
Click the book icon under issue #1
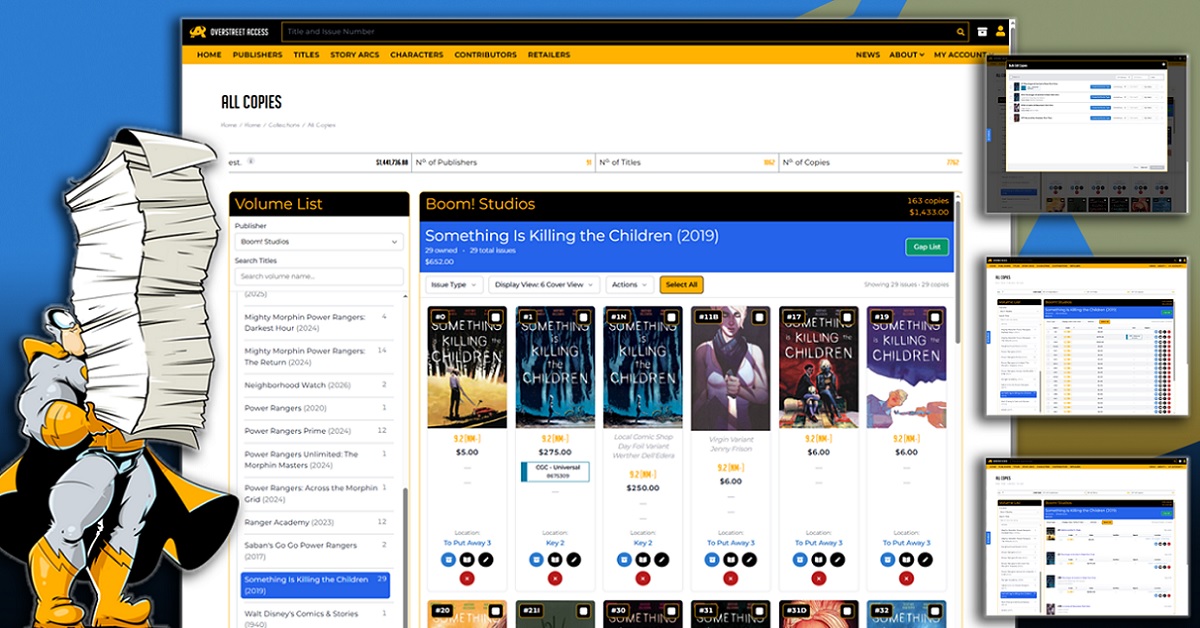(x=555, y=558)
